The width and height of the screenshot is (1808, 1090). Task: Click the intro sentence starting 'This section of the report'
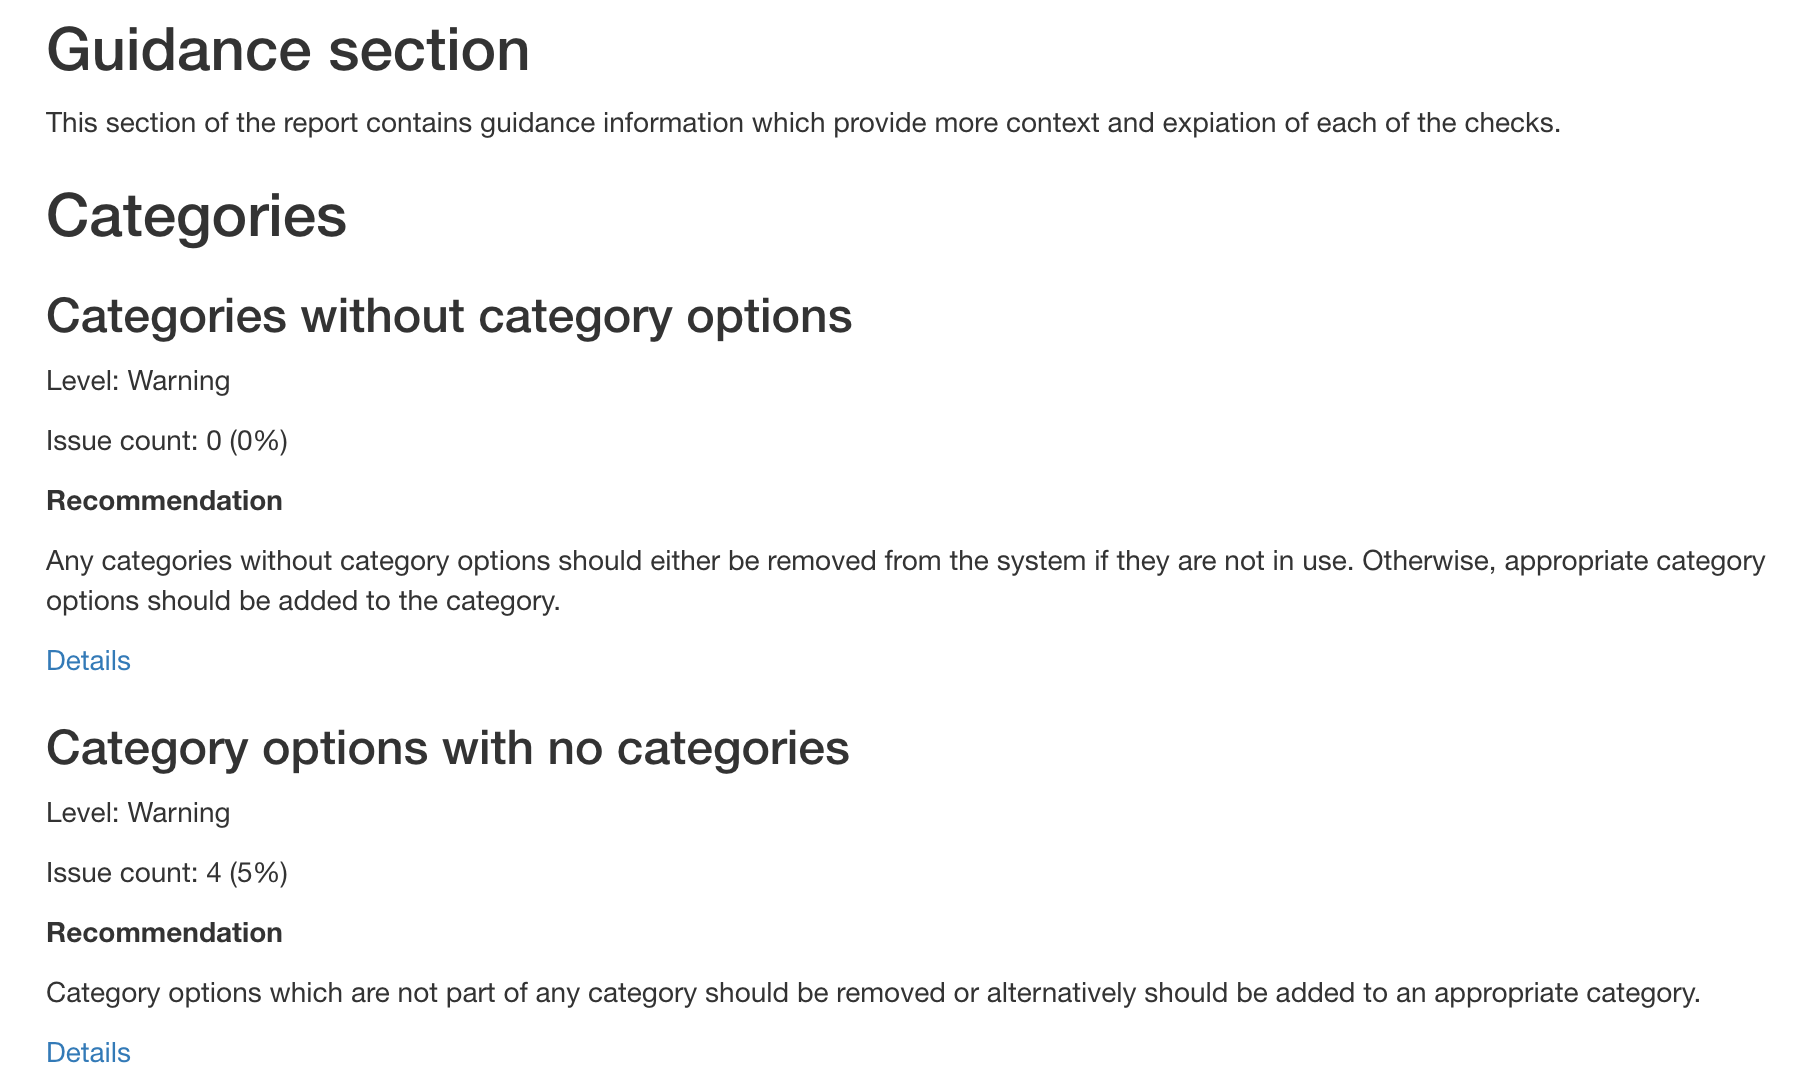[x=803, y=123]
